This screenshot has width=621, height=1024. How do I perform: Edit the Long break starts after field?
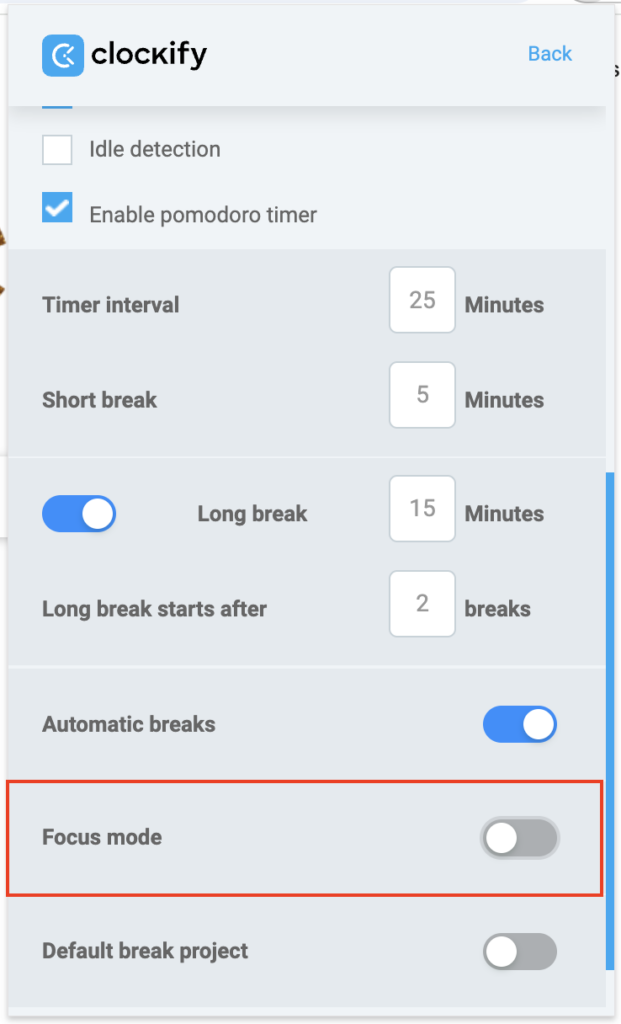[422, 604]
